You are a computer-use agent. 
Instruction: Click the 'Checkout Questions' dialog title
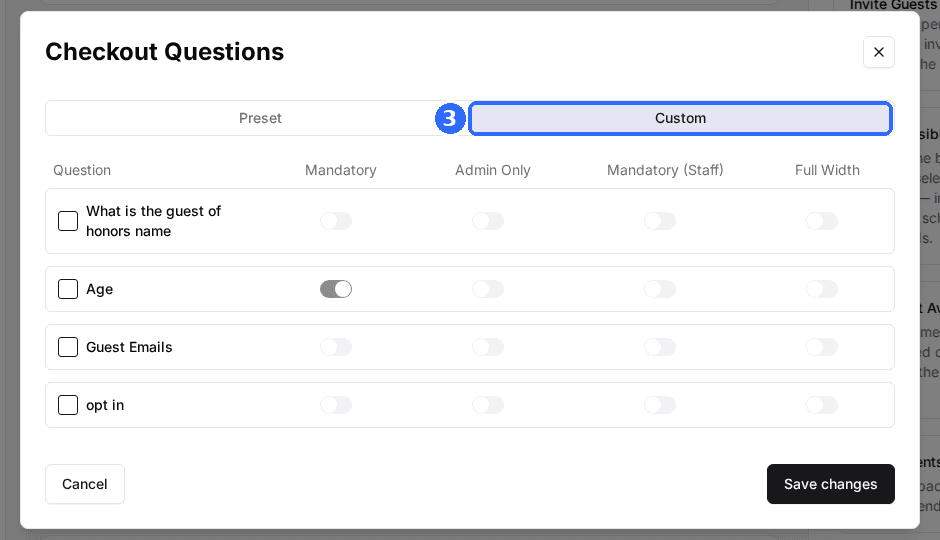[x=165, y=52]
